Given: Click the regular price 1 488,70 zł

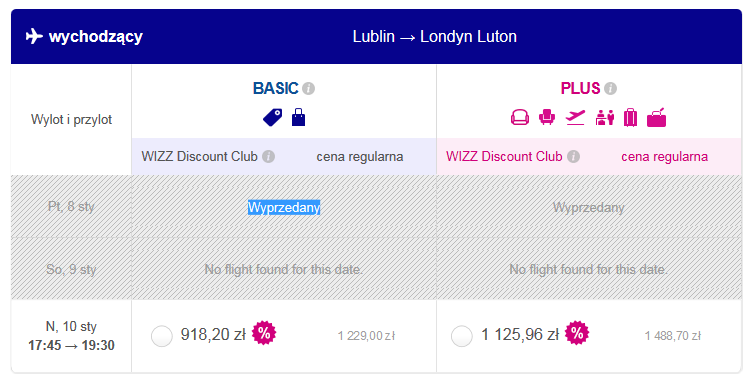Looking at the screenshot, I should click(672, 336).
